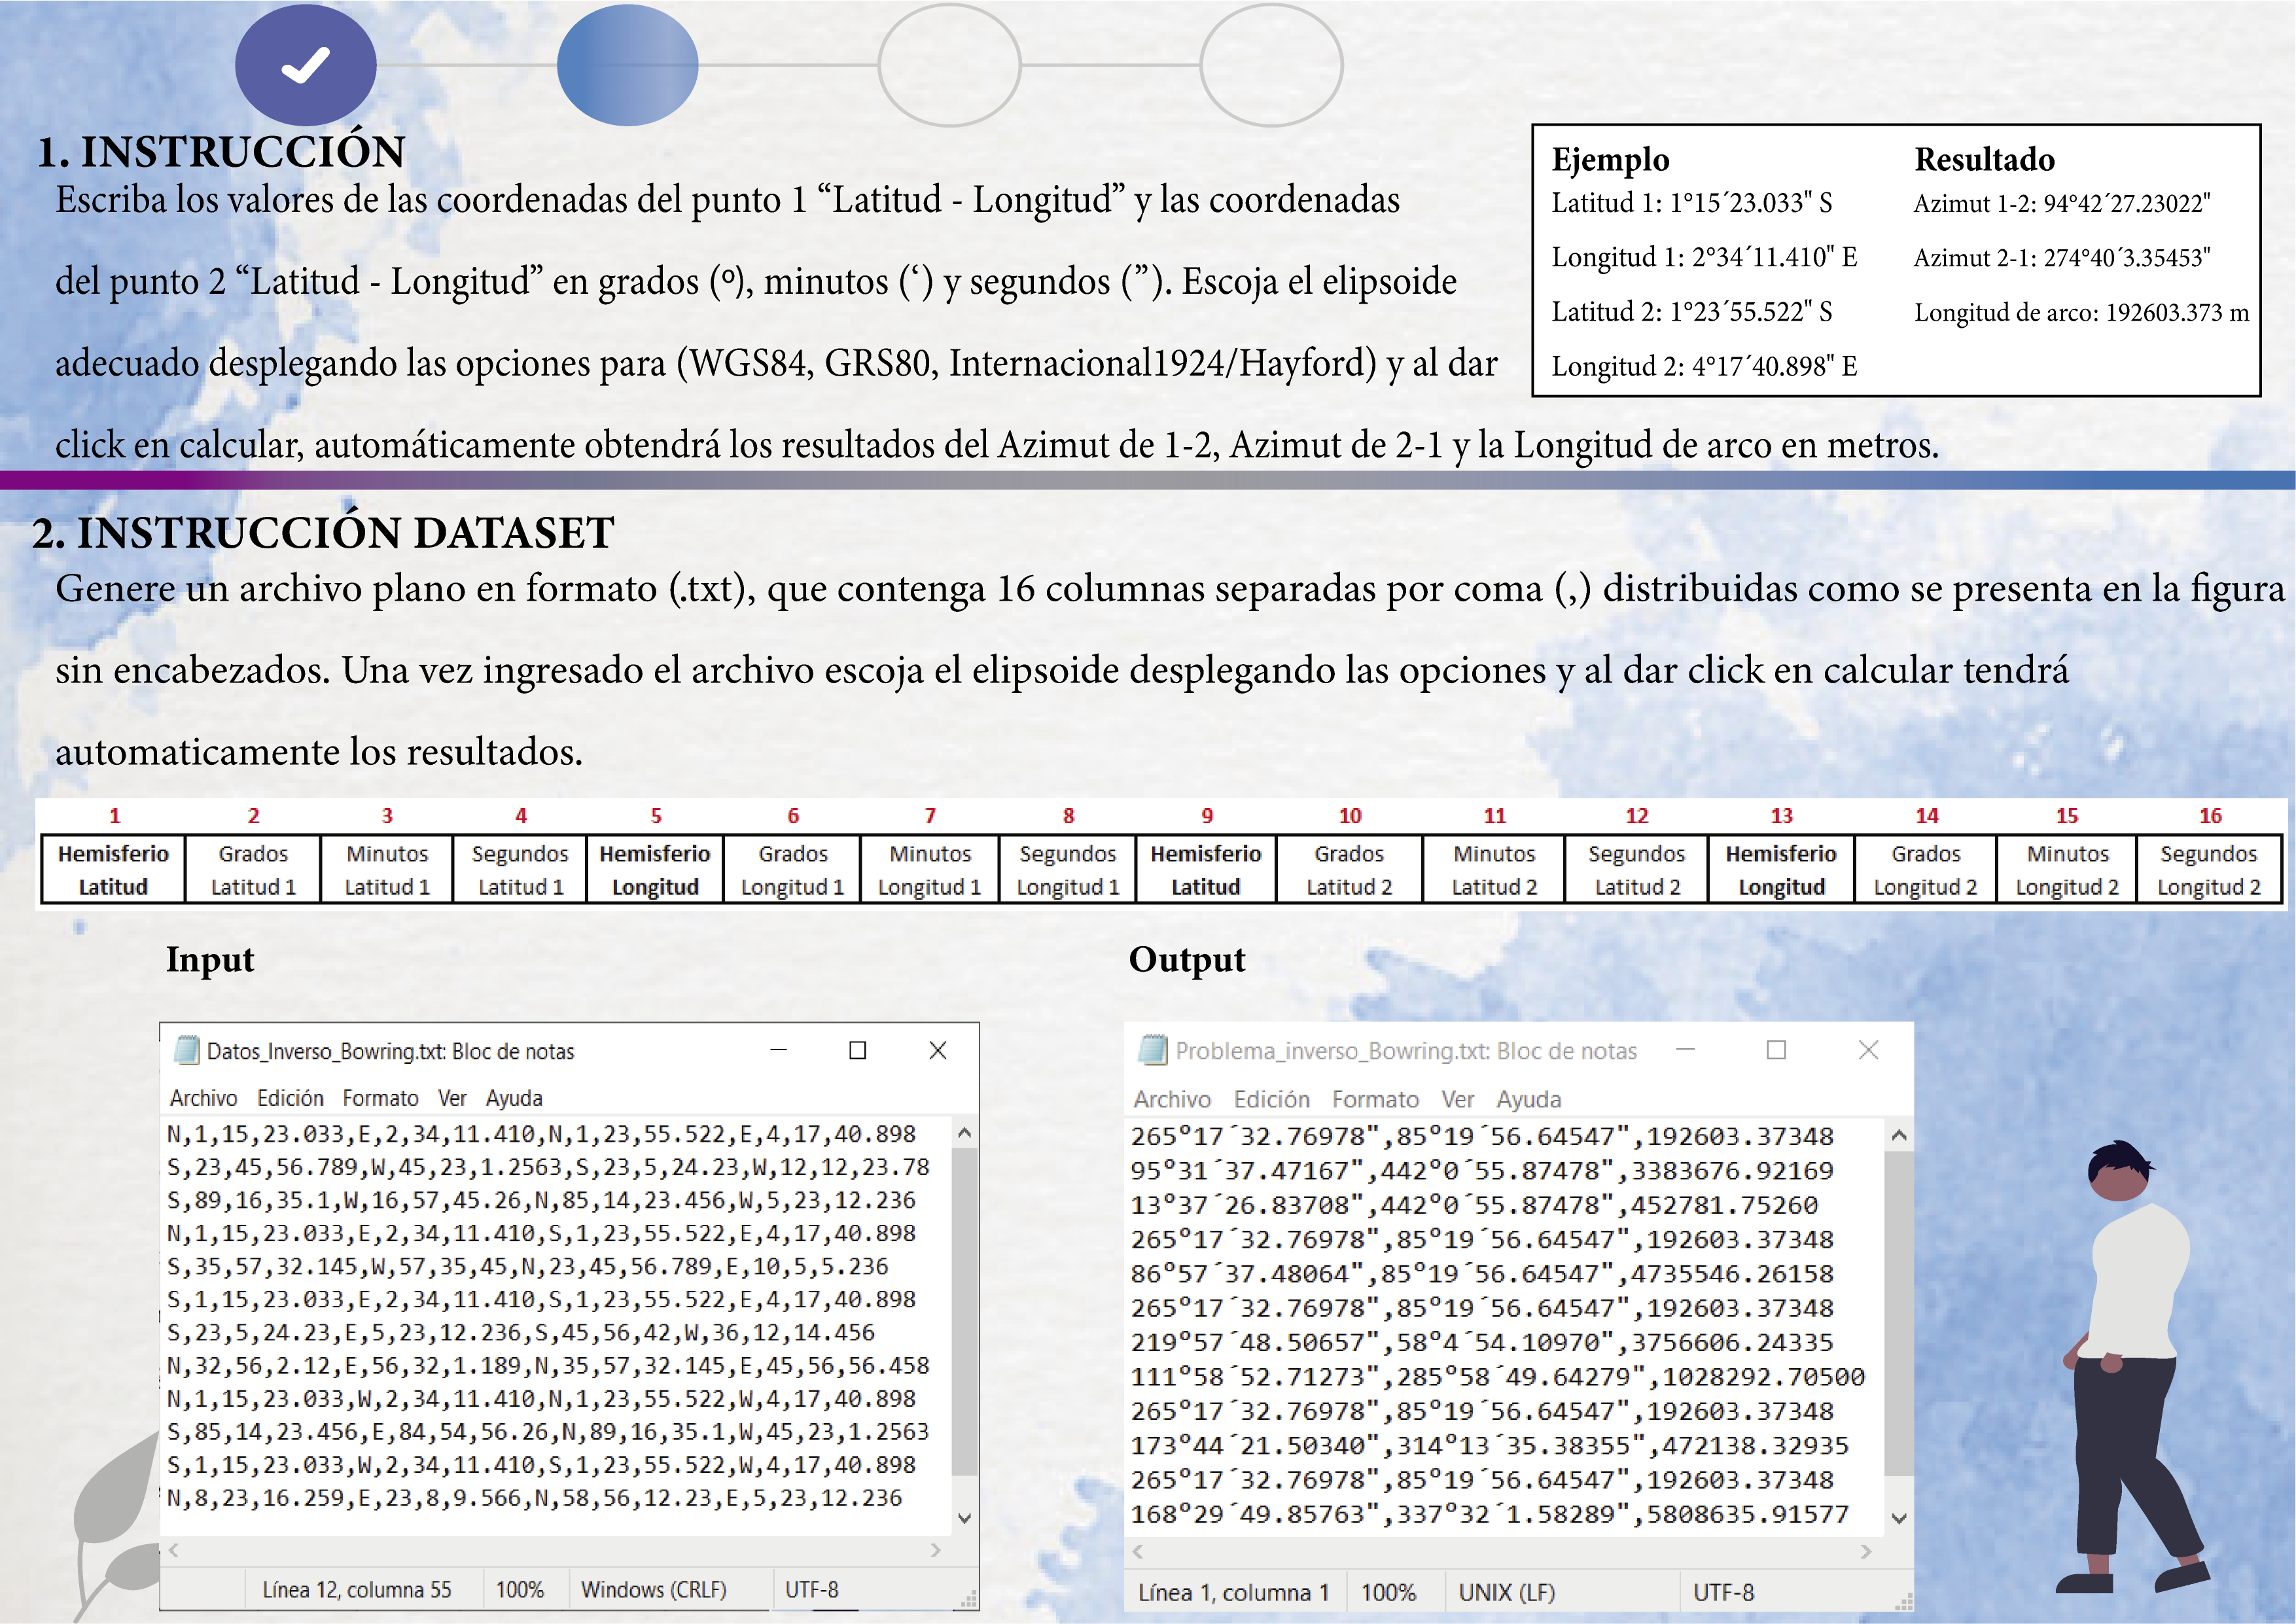This screenshot has width=2296, height=1624.
Task: Select the empty third step circle
Action: pyautogui.click(x=949, y=66)
